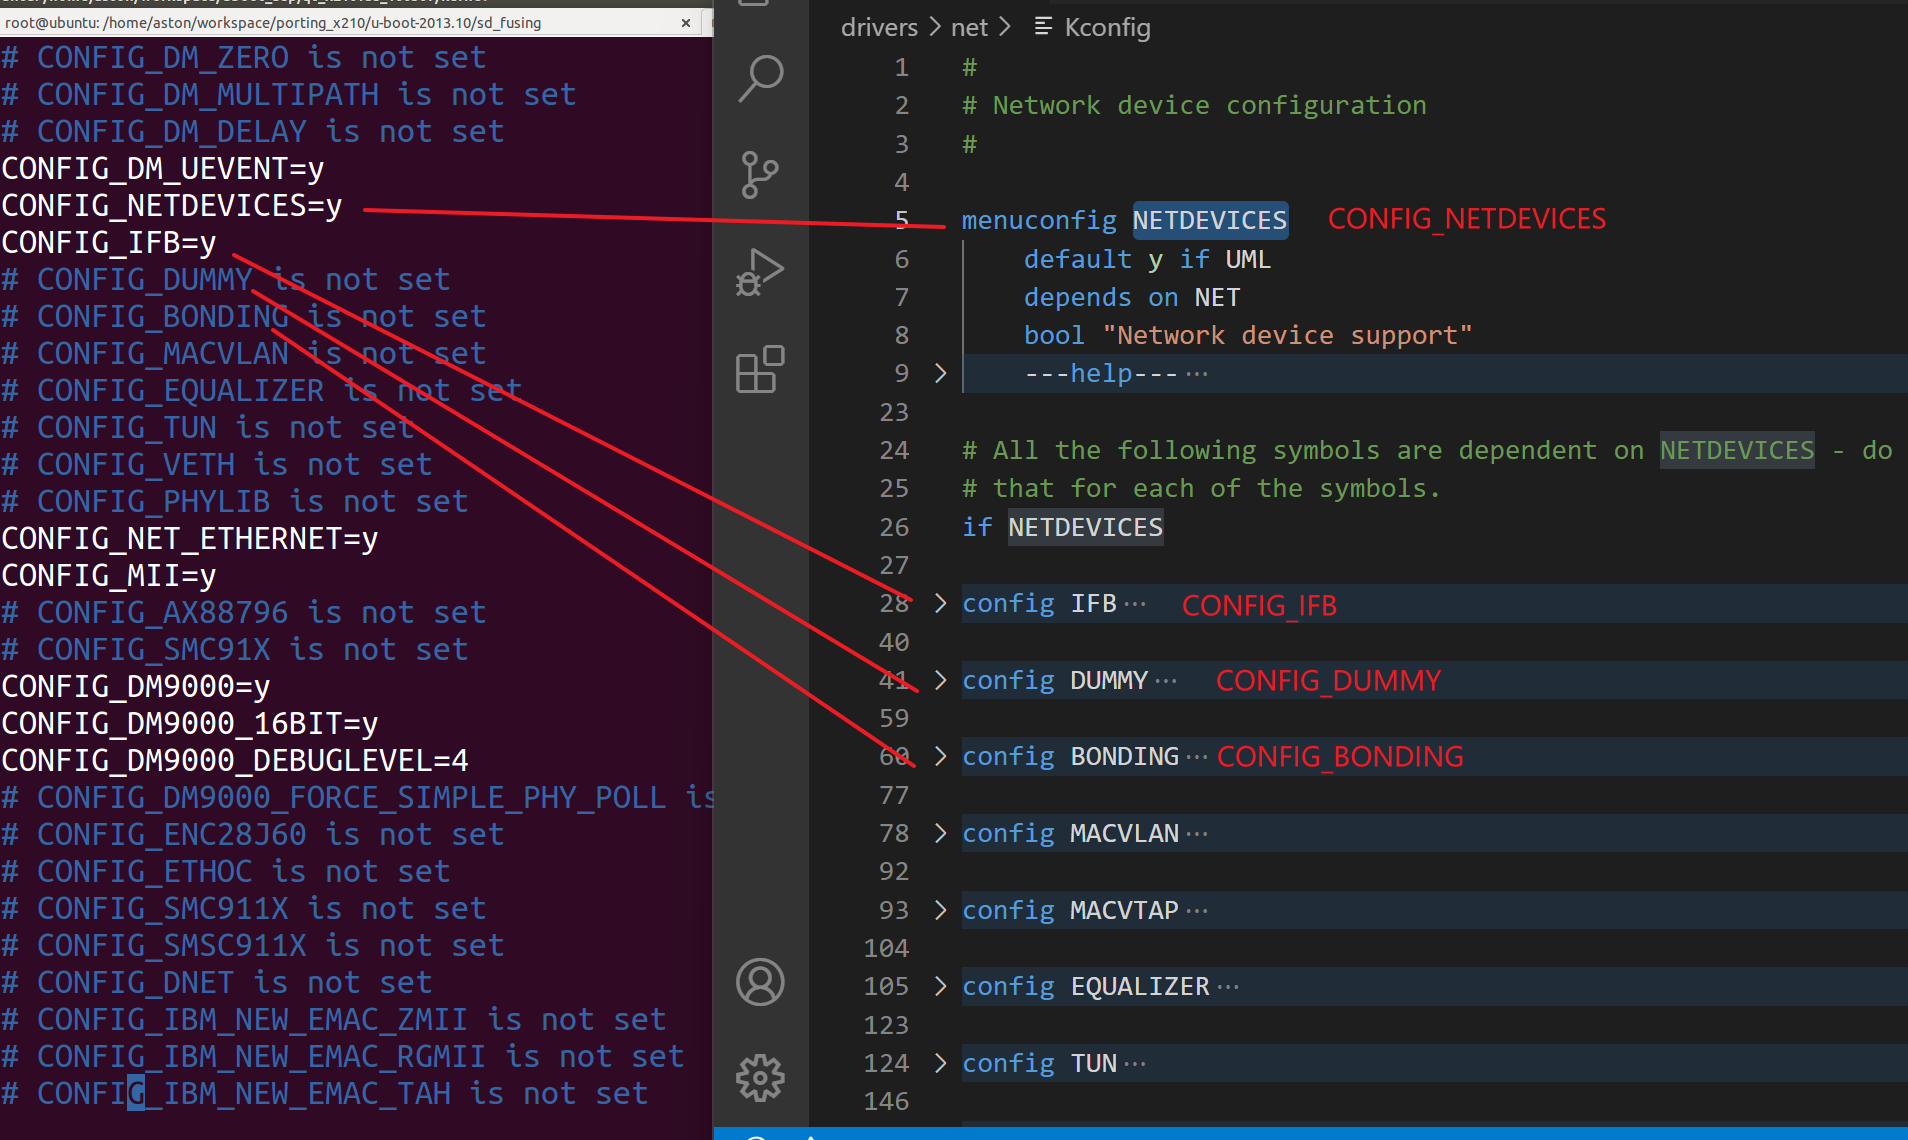Expand the folded config DUMMY block
The height and width of the screenshot is (1140, 1908).
(x=940, y=680)
